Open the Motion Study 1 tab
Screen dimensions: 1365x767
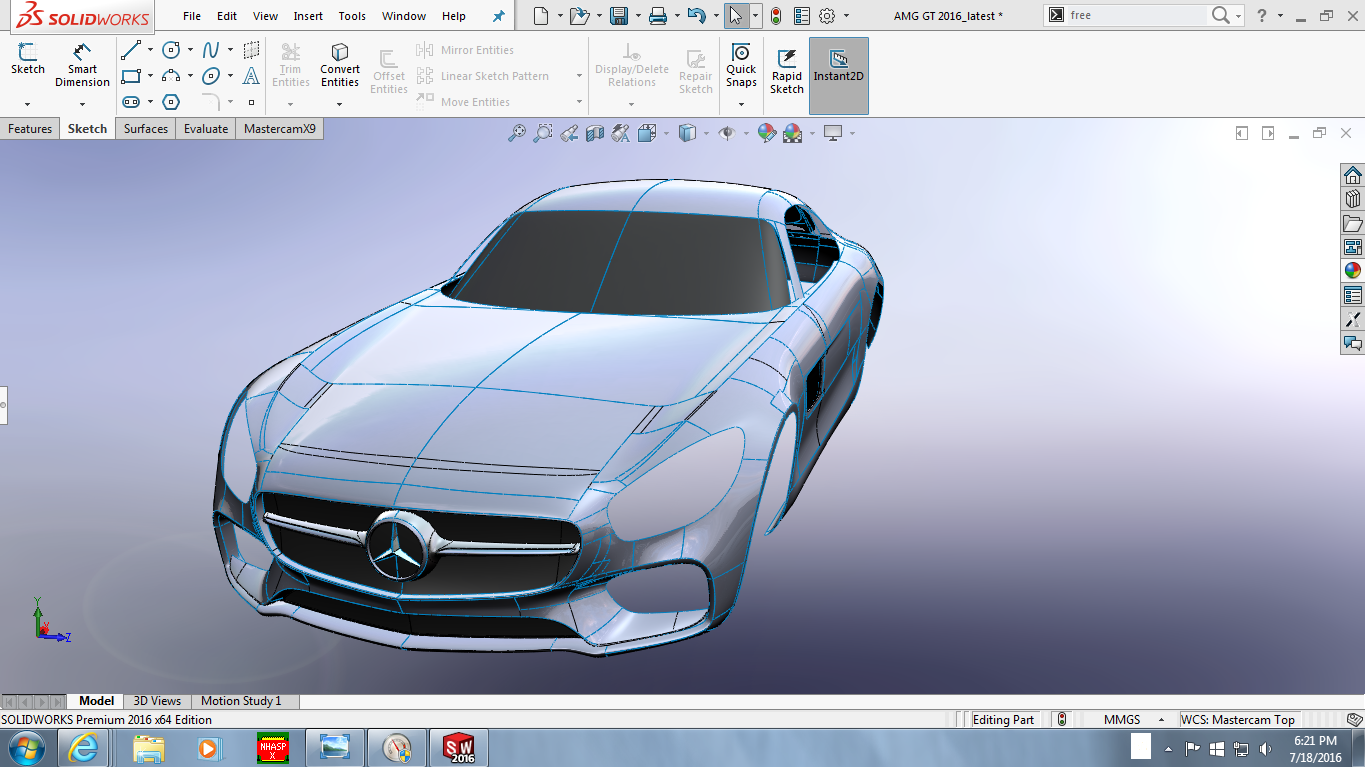click(x=241, y=701)
